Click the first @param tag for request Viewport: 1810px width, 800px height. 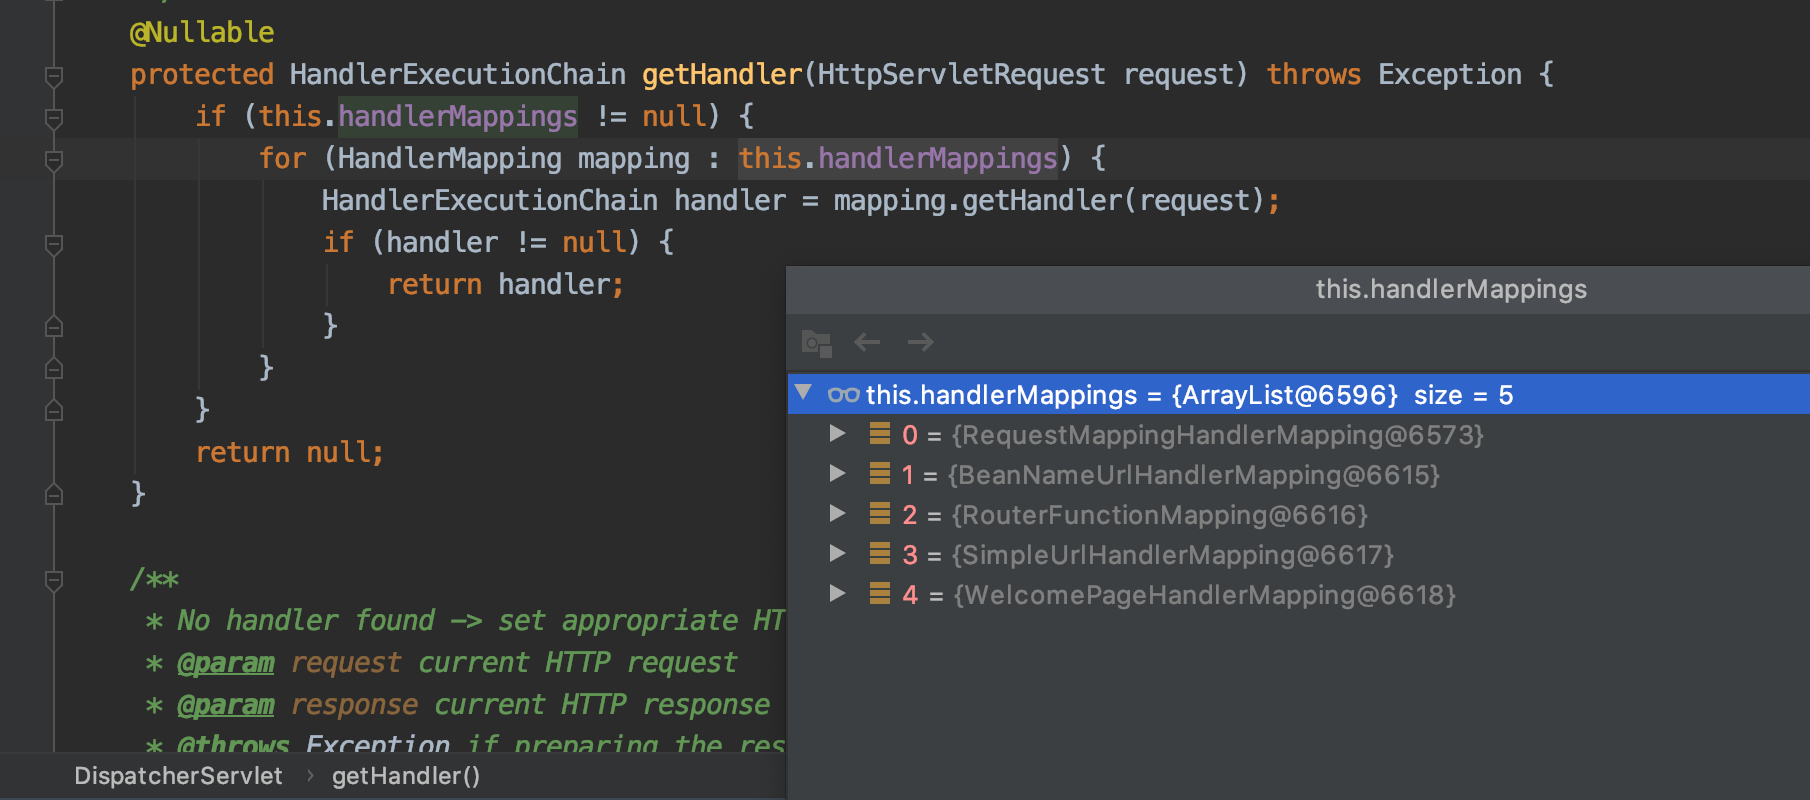226,662
